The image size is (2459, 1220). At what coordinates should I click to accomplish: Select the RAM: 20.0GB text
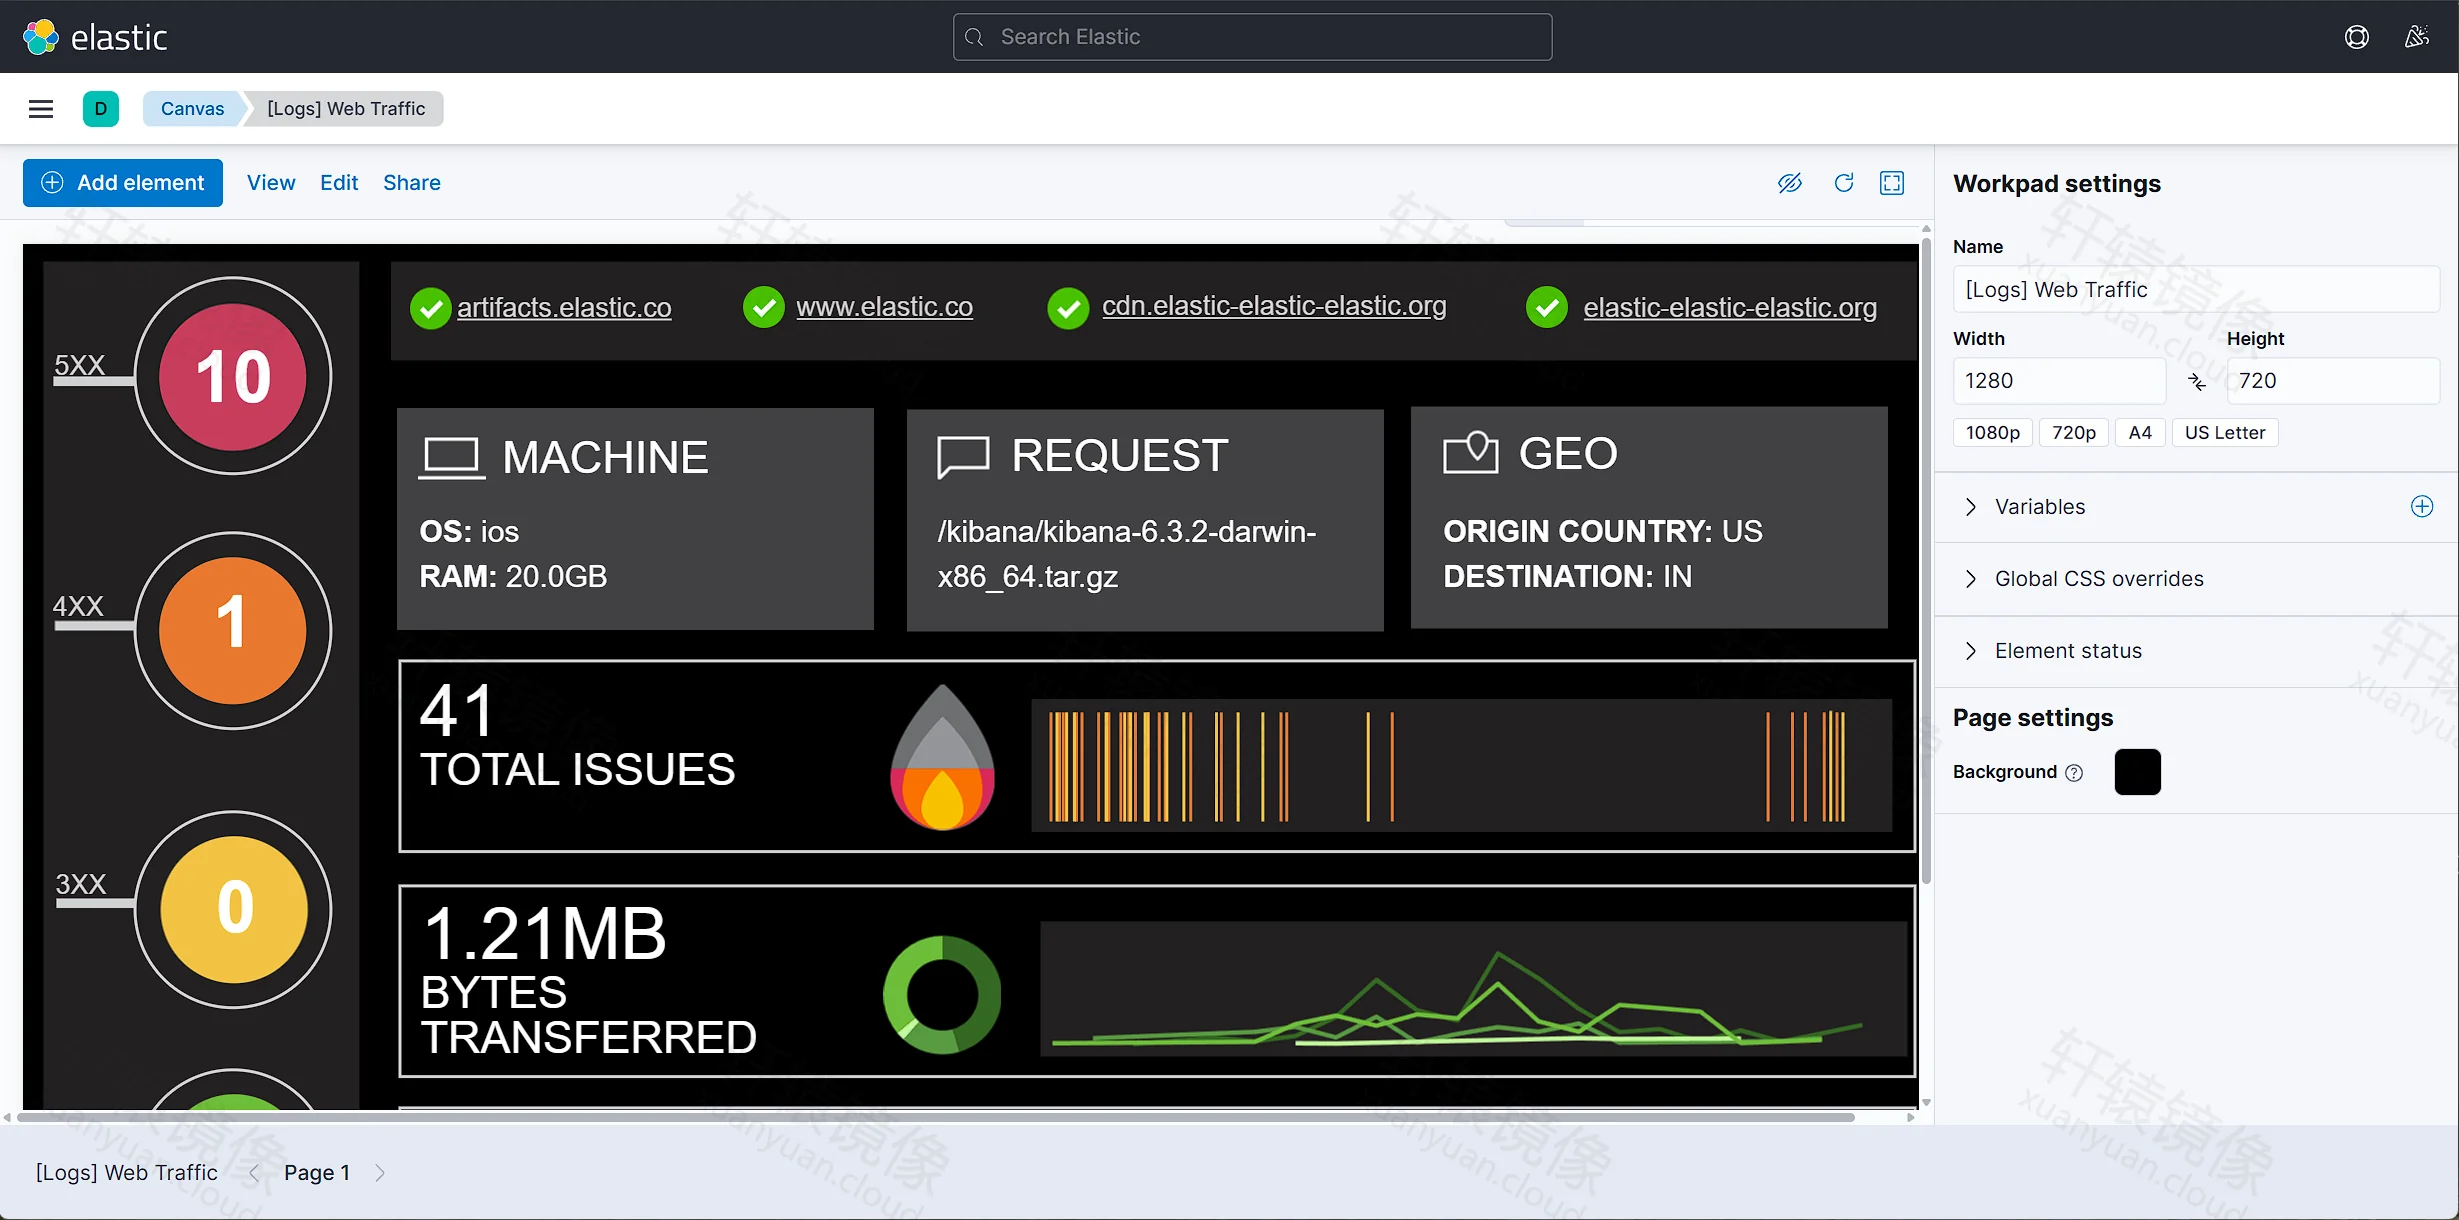513,577
